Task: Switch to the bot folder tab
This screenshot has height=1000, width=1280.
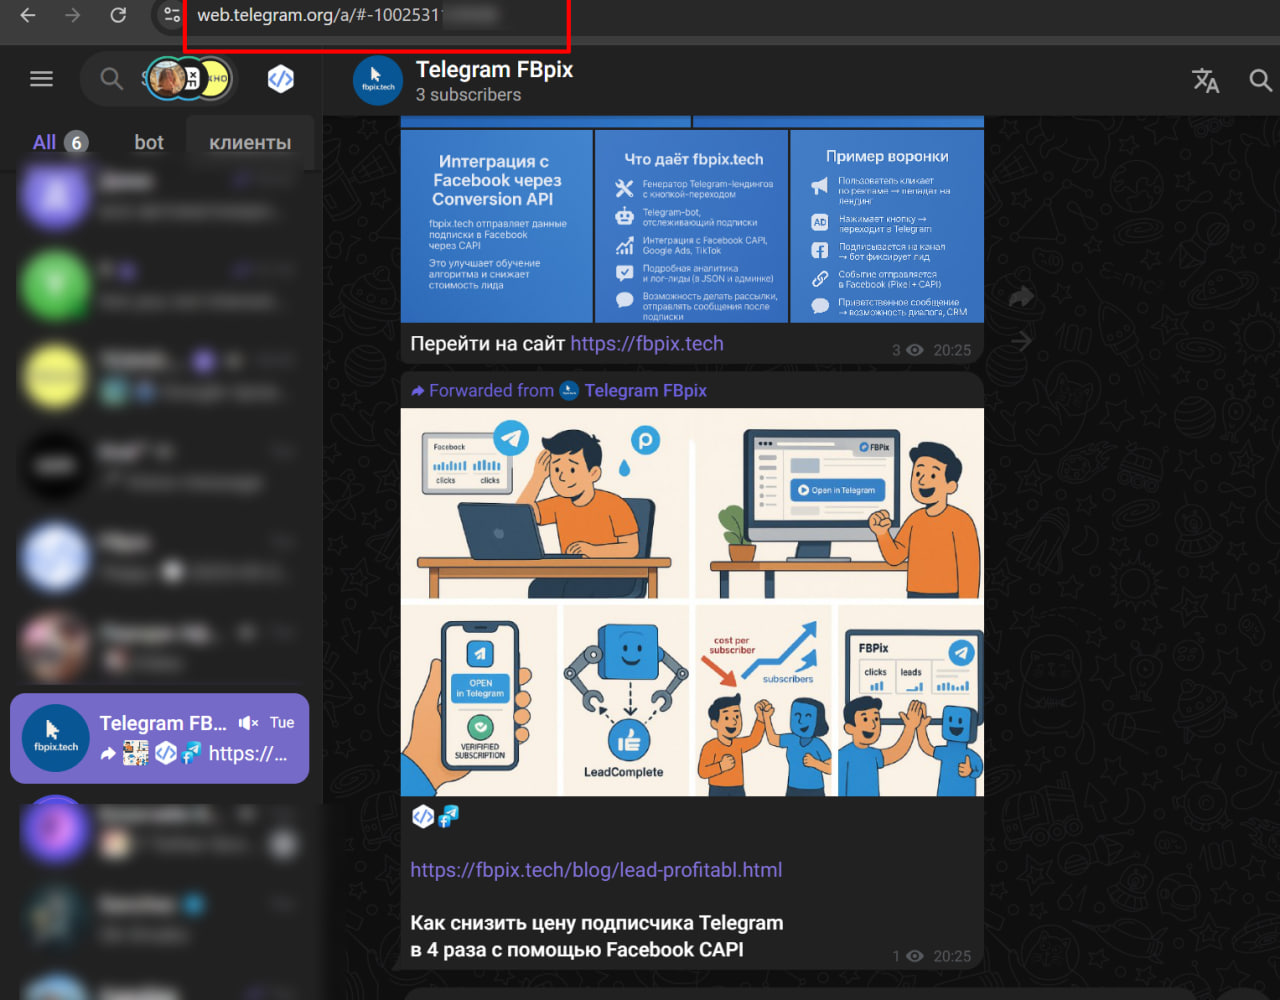Action: 149,142
